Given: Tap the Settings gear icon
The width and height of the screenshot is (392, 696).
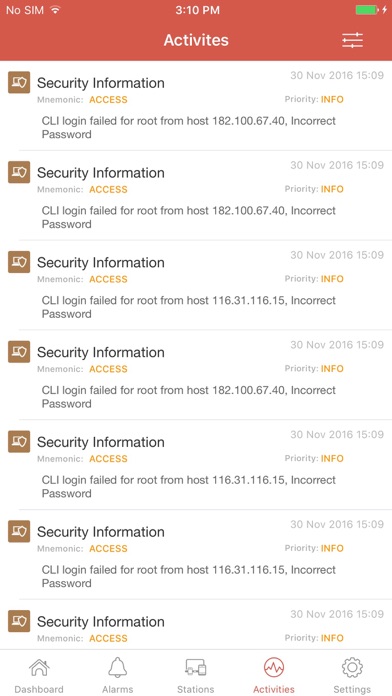Looking at the screenshot, I should click(x=352, y=668).
